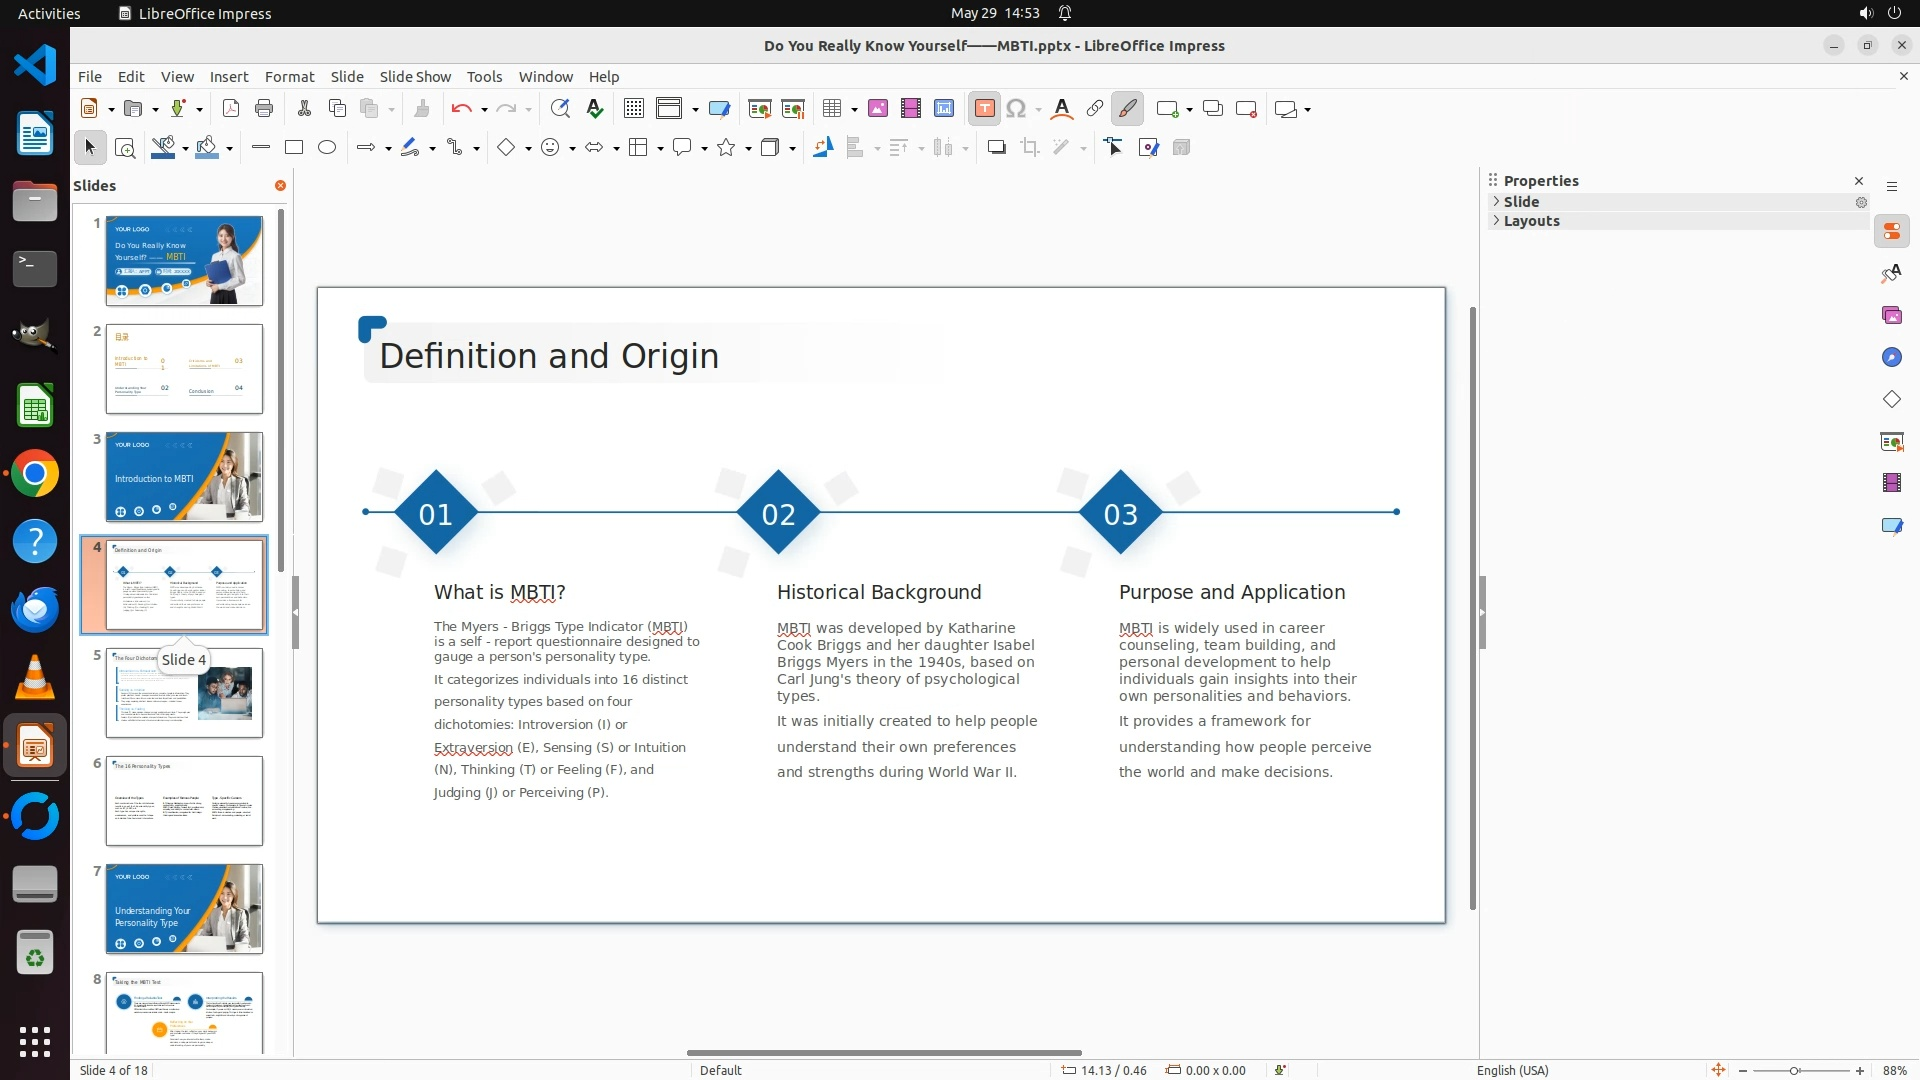This screenshot has height=1080, width=1920.
Task: Open the Slide Show menu
Action: 414,76
